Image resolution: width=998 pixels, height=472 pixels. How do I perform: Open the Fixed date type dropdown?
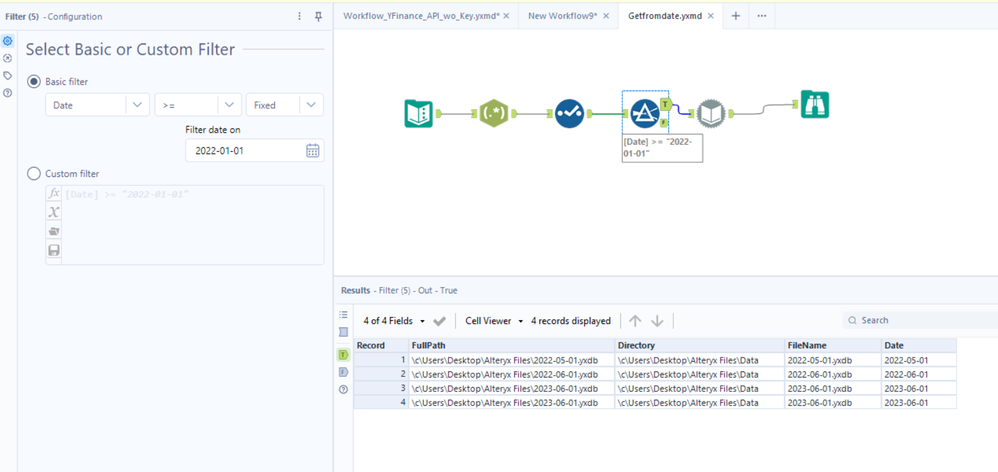point(285,105)
